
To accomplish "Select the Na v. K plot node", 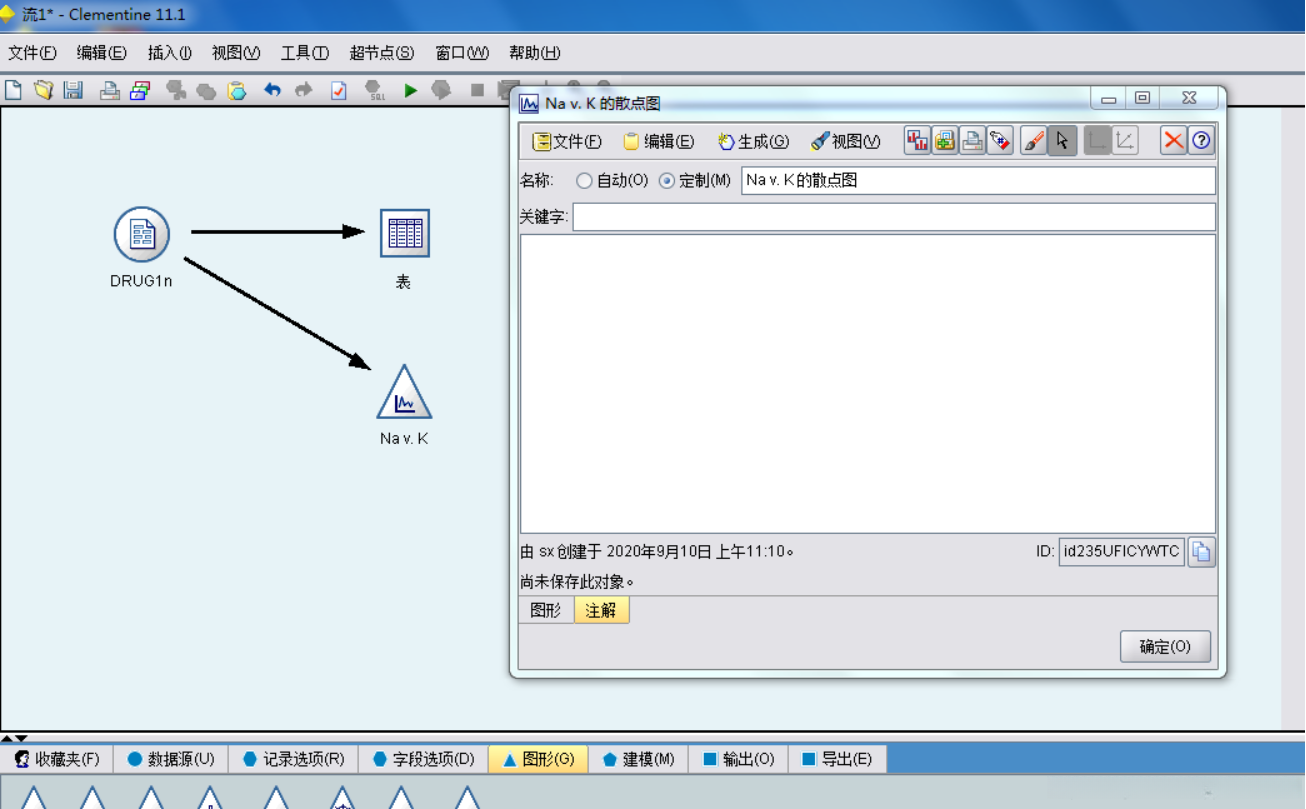I will (x=404, y=392).
